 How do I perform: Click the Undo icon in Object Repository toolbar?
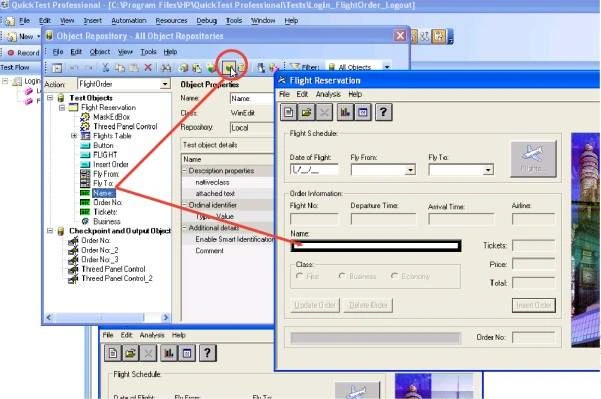pos(74,68)
